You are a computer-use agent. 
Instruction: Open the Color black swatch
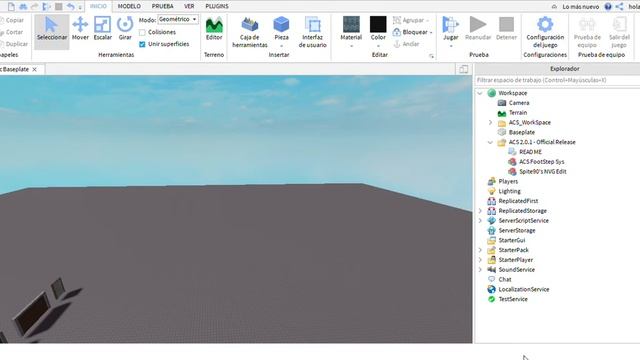[378, 24]
